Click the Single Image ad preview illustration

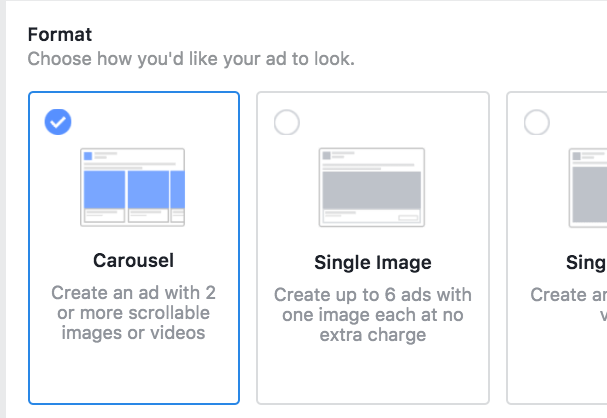[372, 186]
